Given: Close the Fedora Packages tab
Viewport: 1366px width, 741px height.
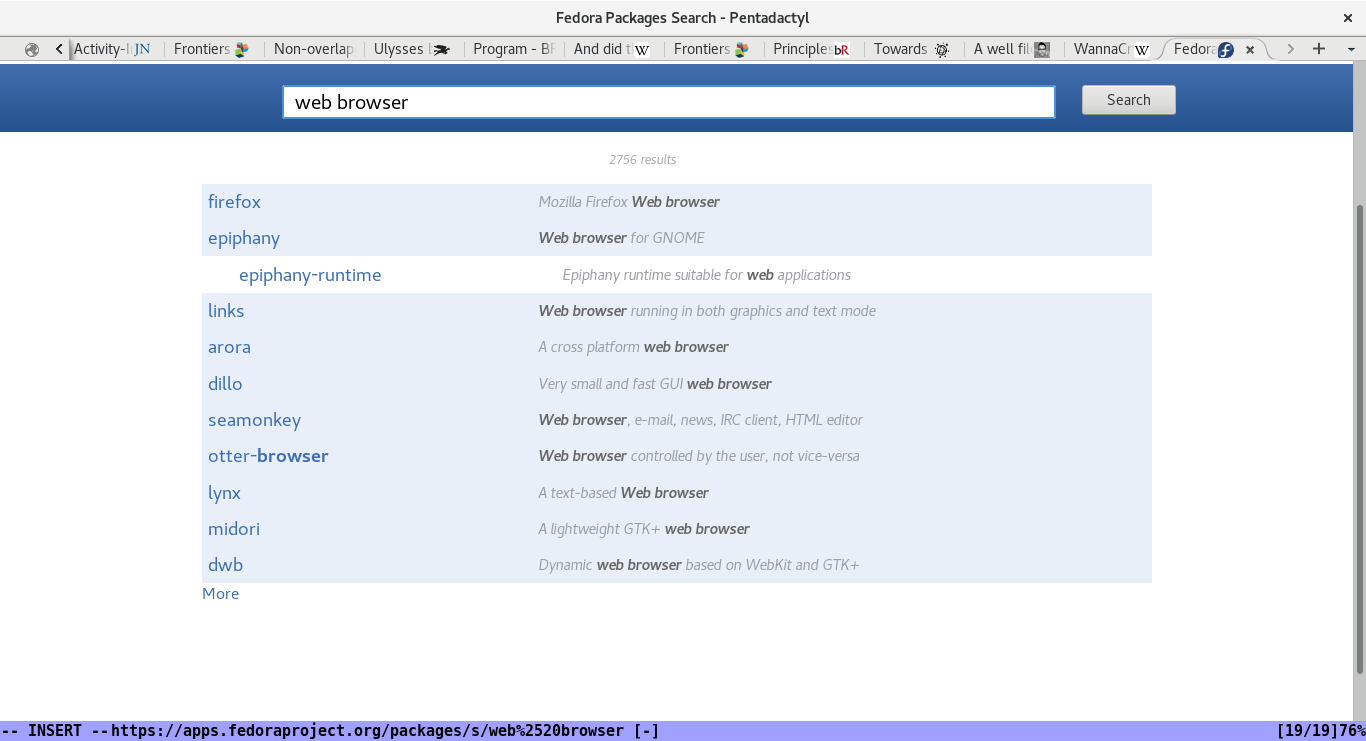Looking at the screenshot, I should 1250,49.
